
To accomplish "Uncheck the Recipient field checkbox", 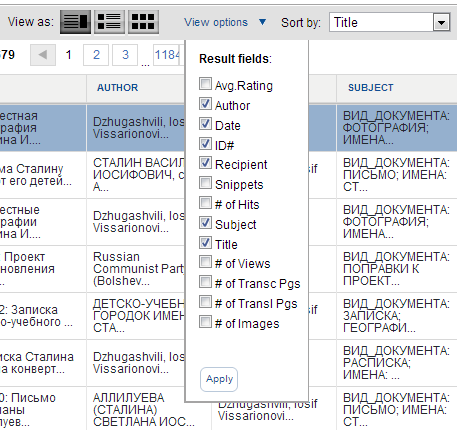I will tap(205, 163).
